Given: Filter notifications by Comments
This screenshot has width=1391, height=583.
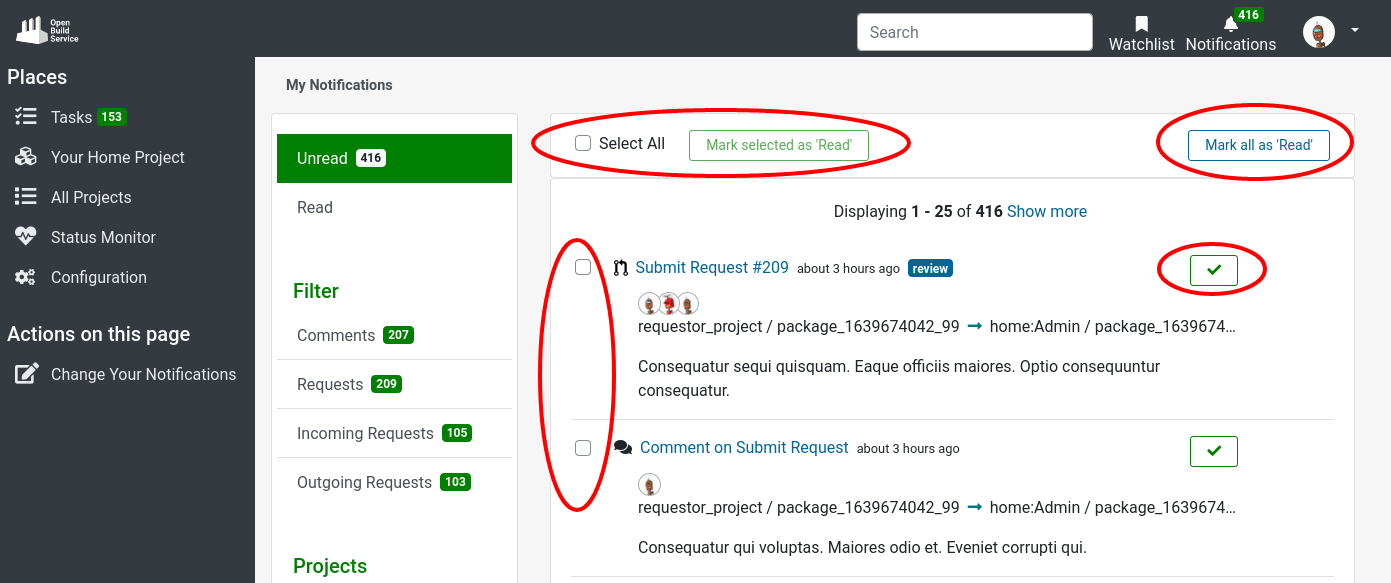Looking at the screenshot, I should click(x=336, y=335).
